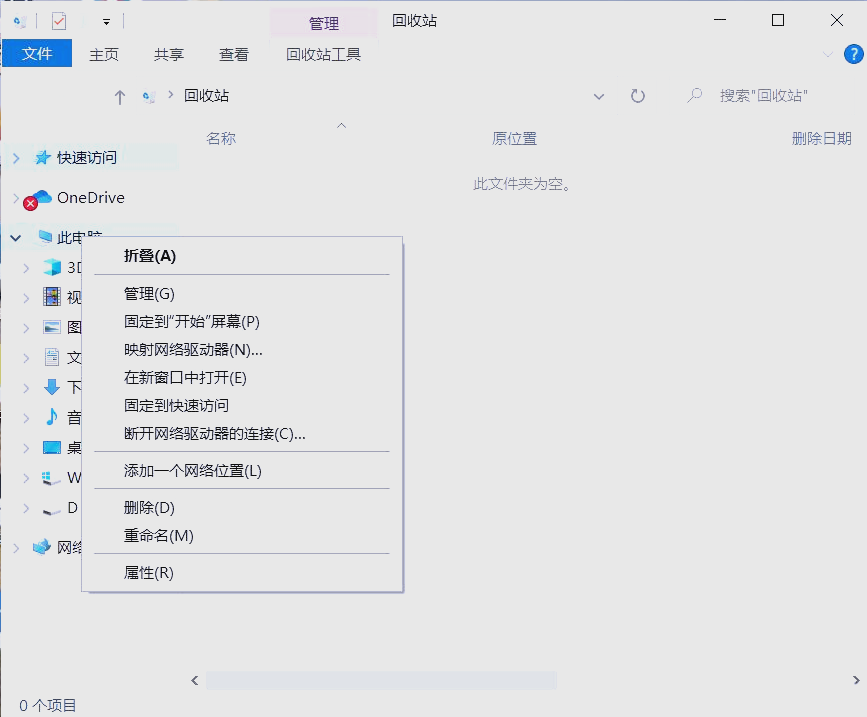Screen dimensions: 867x717
Task: Choose 在新窗口中打开(E) menu item
Action: click(x=242, y=378)
